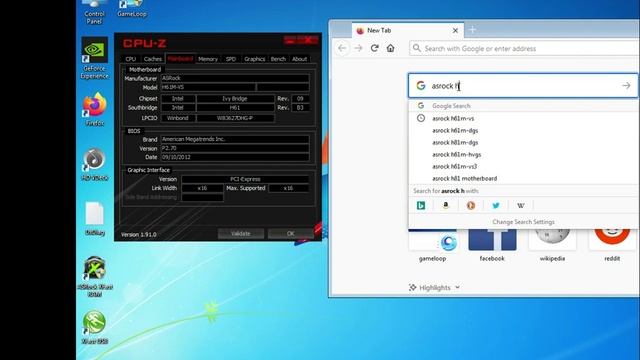Select suggestion asrock h61m-vs
This screenshot has height=360, width=640.
pos(523,118)
